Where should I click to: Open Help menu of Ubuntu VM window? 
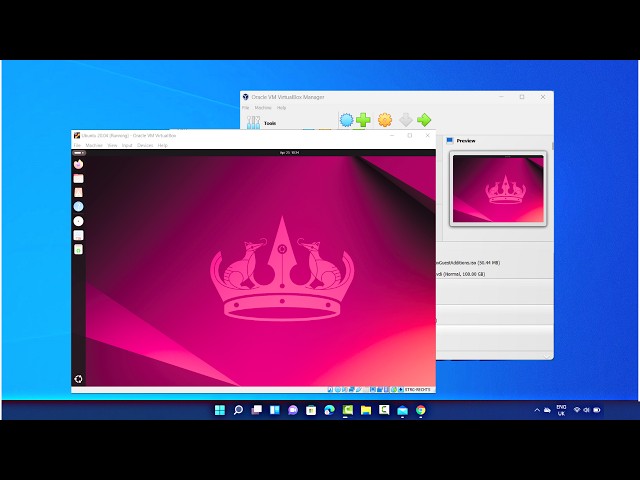click(162, 145)
